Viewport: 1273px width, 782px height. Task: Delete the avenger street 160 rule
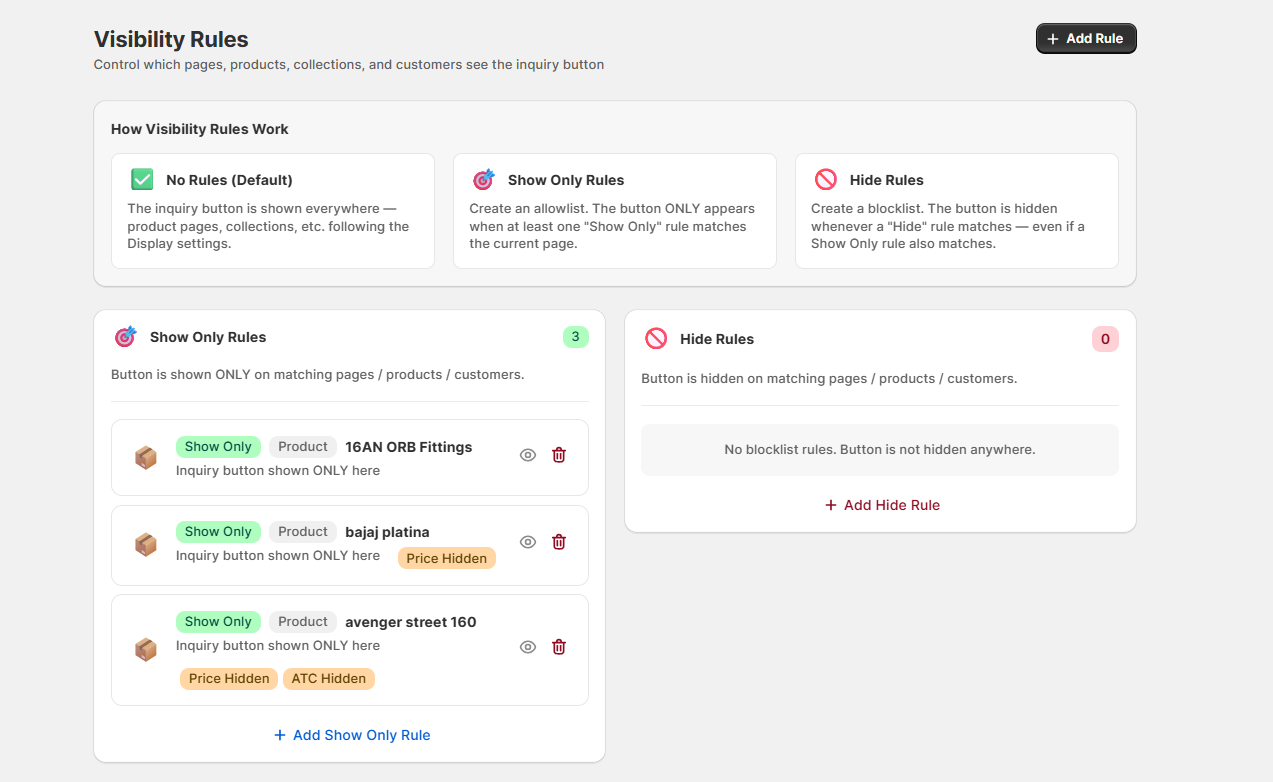point(559,647)
